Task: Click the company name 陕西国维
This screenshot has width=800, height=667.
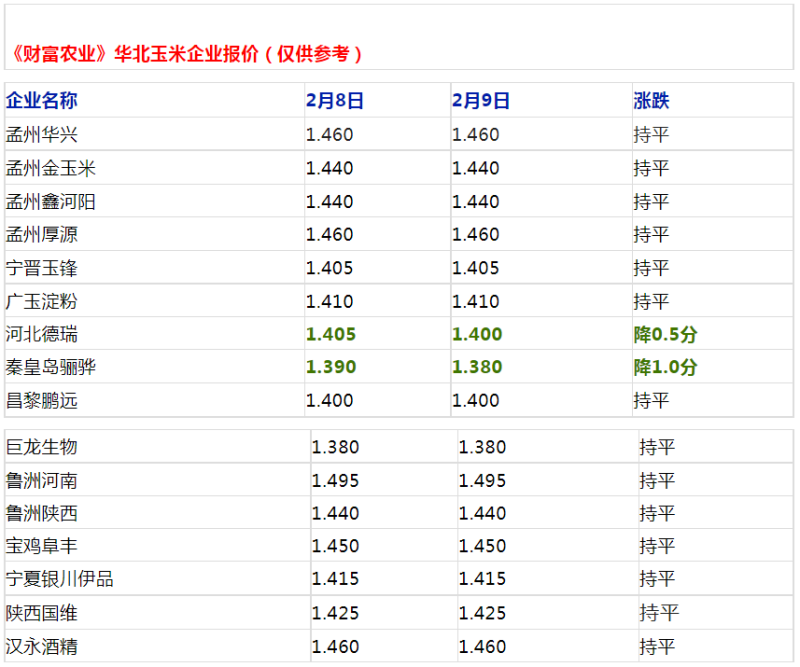Action: (x=41, y=613)
